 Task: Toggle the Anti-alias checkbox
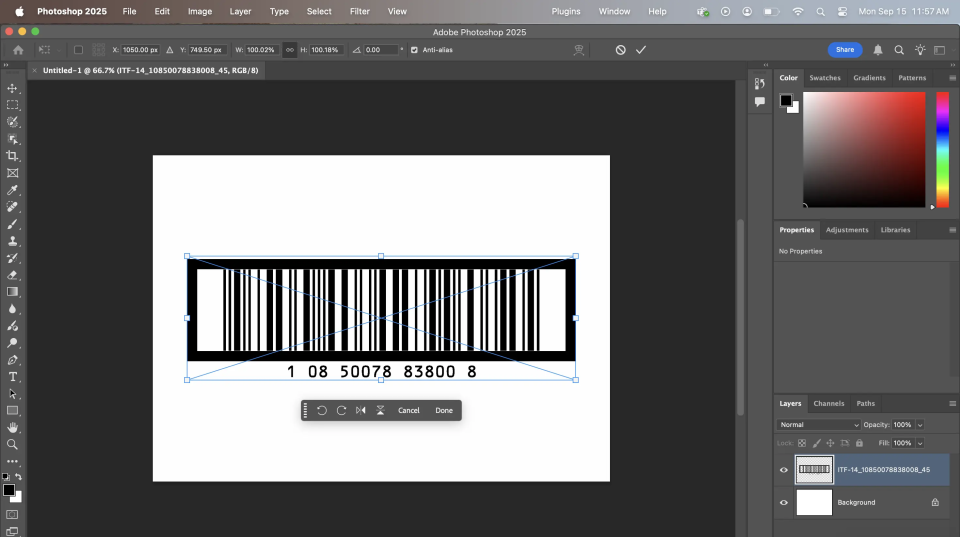415,50
